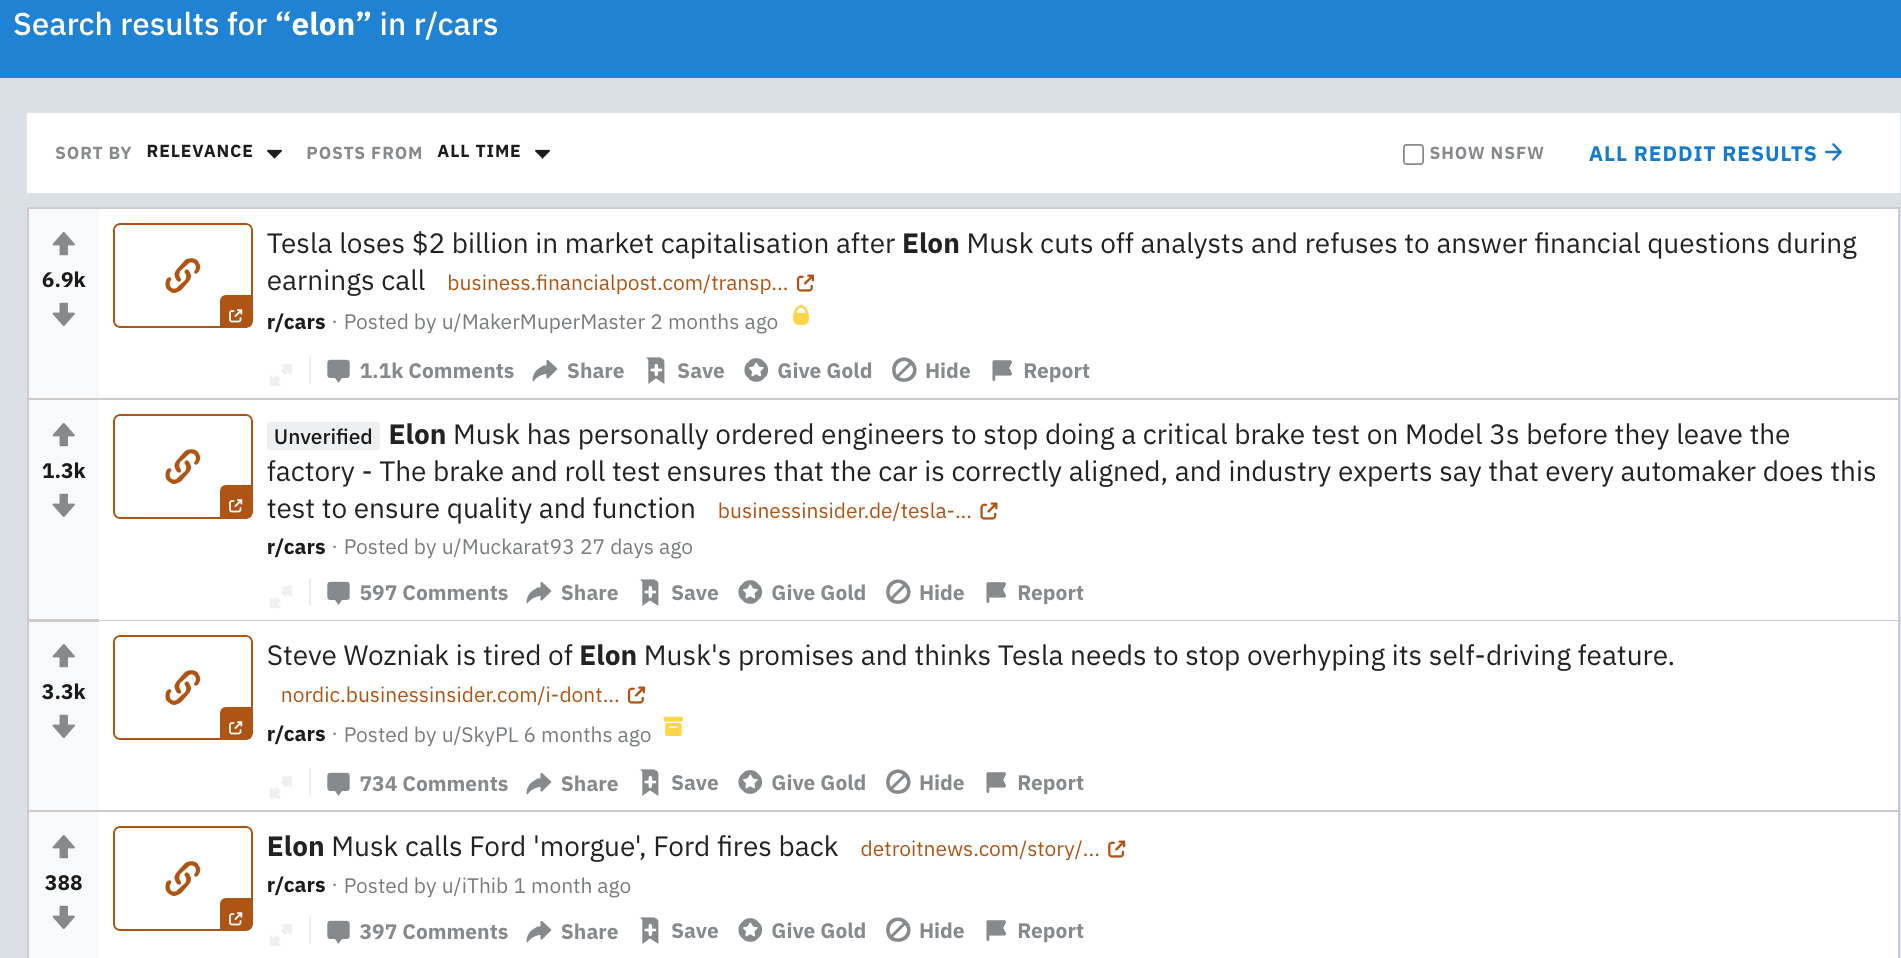Click Give Gold on the Unverified brake test post
This screenshot has height=958, width=1901.
(x=802, y=593)
